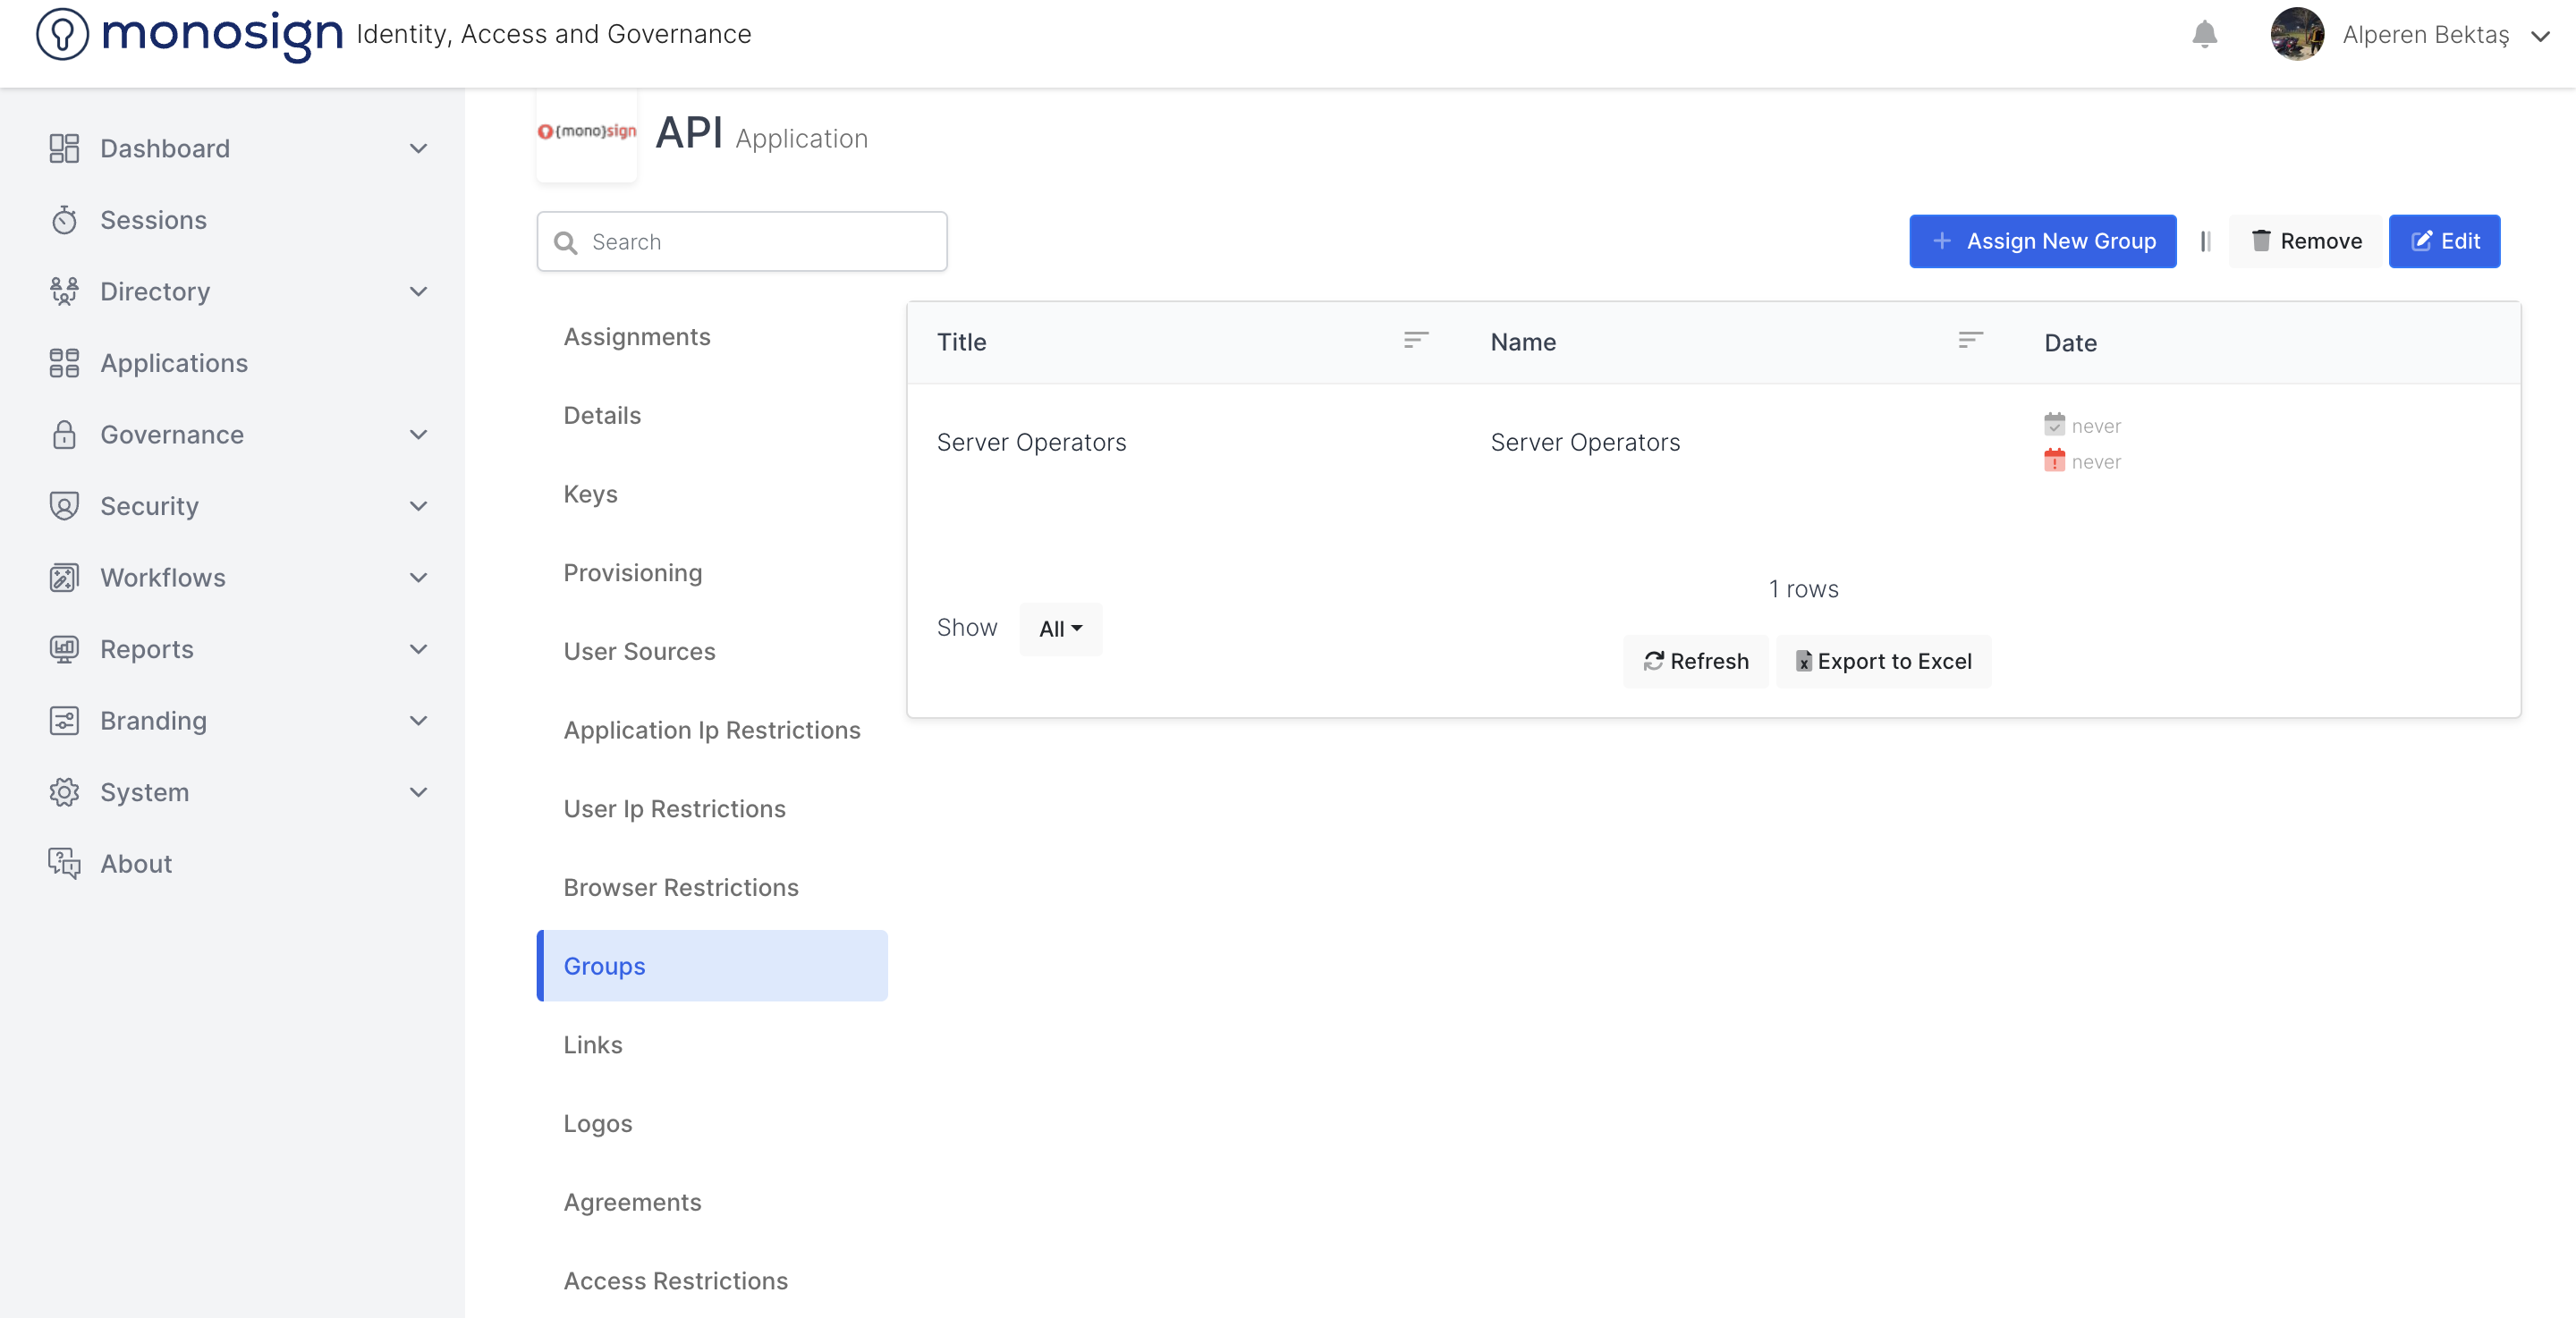Switch to the Keys tab

coord(590,494)
